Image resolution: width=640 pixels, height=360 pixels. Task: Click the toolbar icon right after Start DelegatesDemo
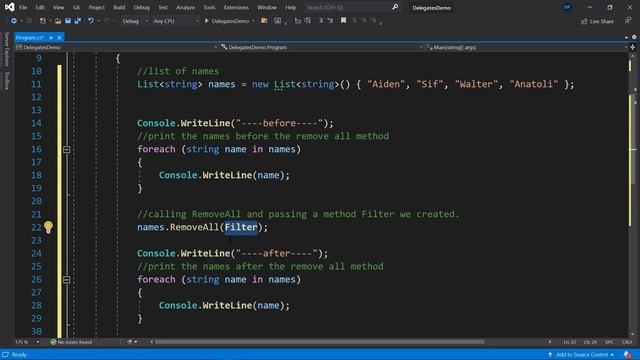coord(264,21)
